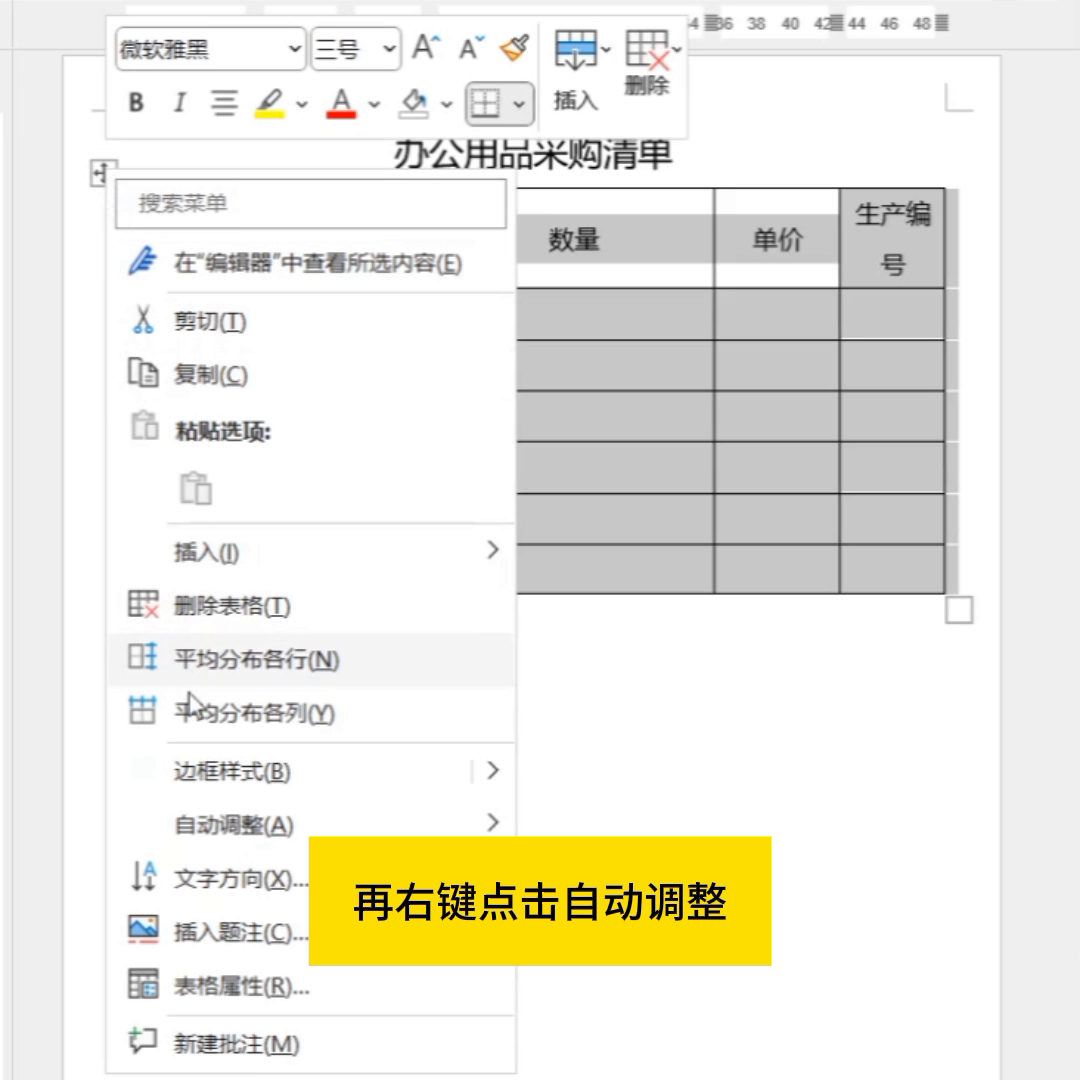Select 平均分布各行(N) menu entry

click(x=311, y=659)
